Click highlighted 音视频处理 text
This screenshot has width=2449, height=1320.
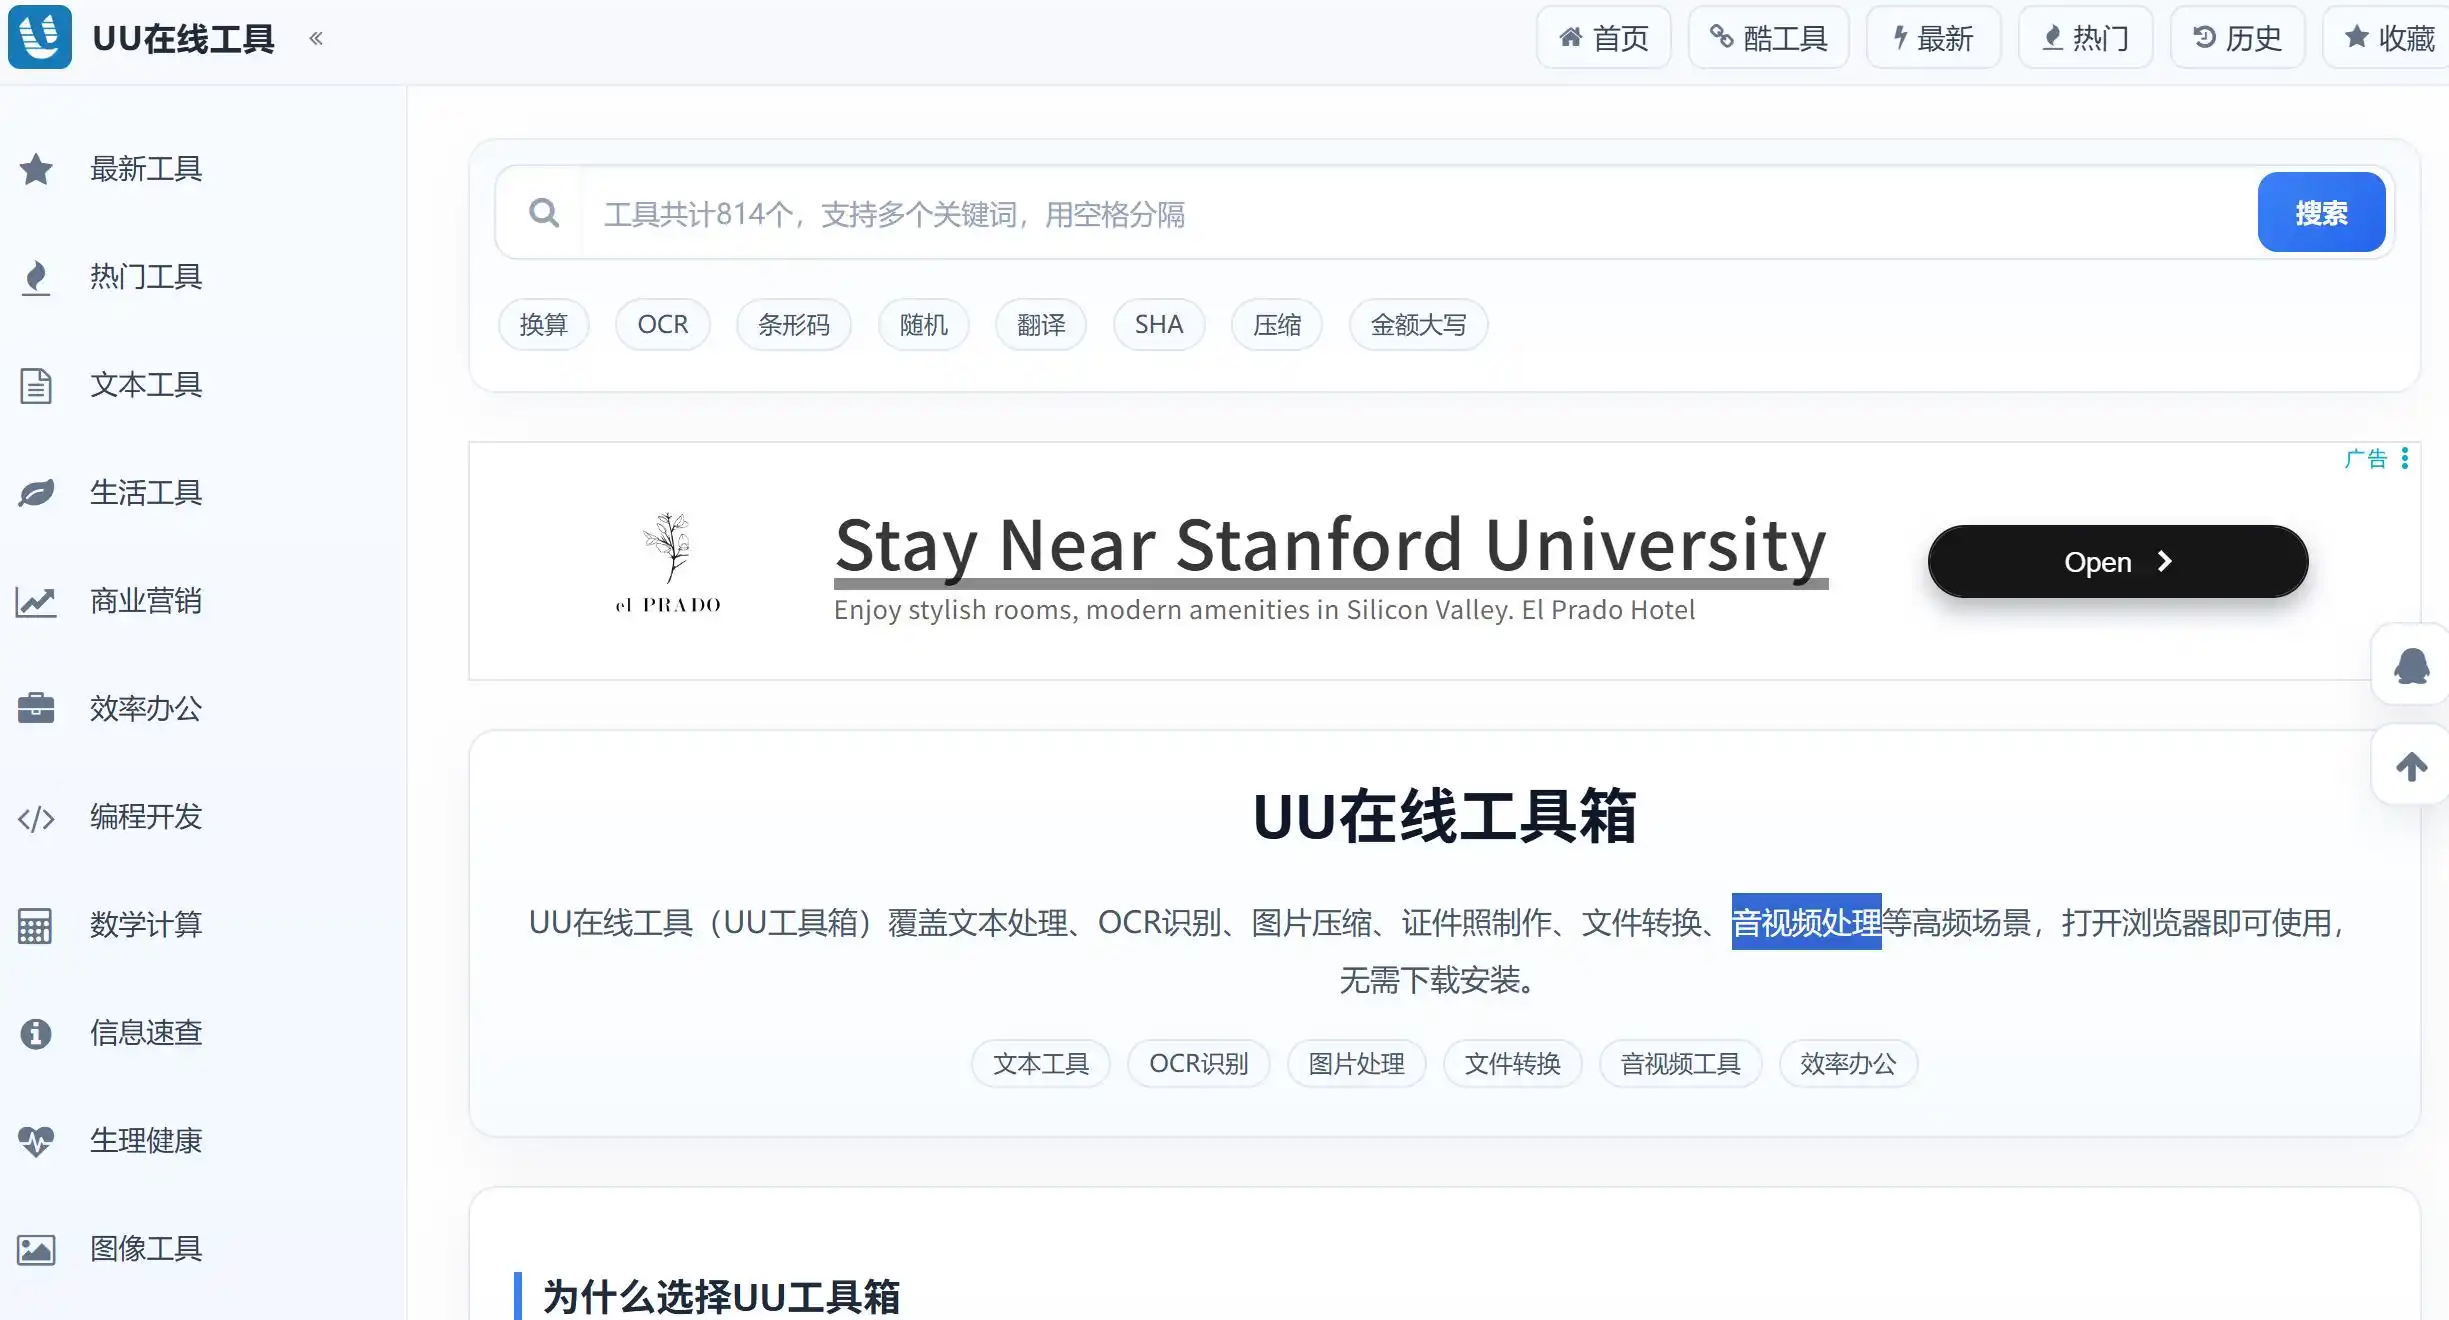[1806, 922]
